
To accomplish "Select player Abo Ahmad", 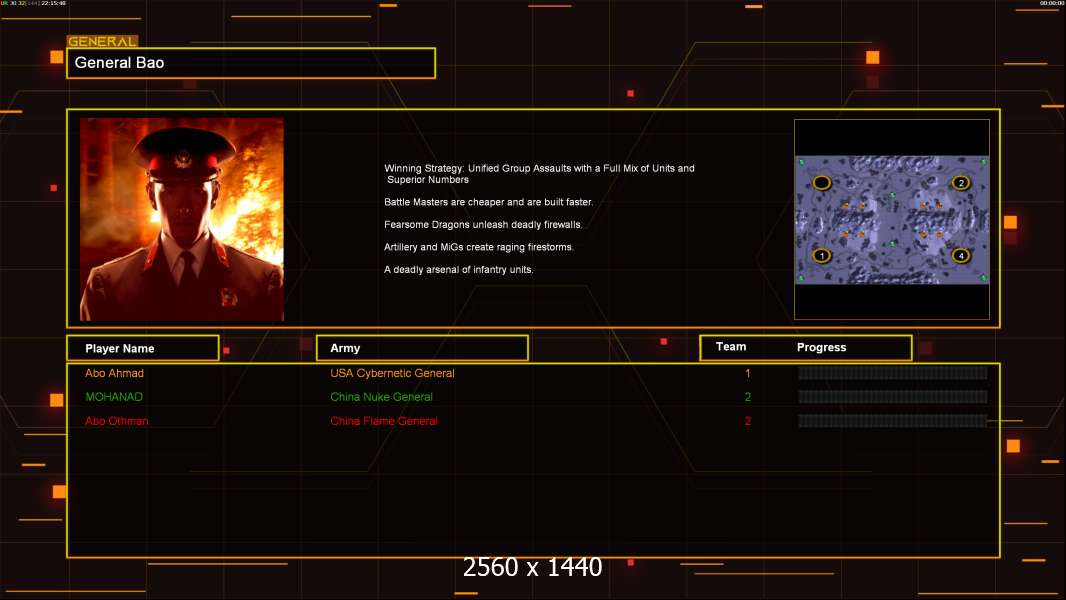I will tap(114, 373).
